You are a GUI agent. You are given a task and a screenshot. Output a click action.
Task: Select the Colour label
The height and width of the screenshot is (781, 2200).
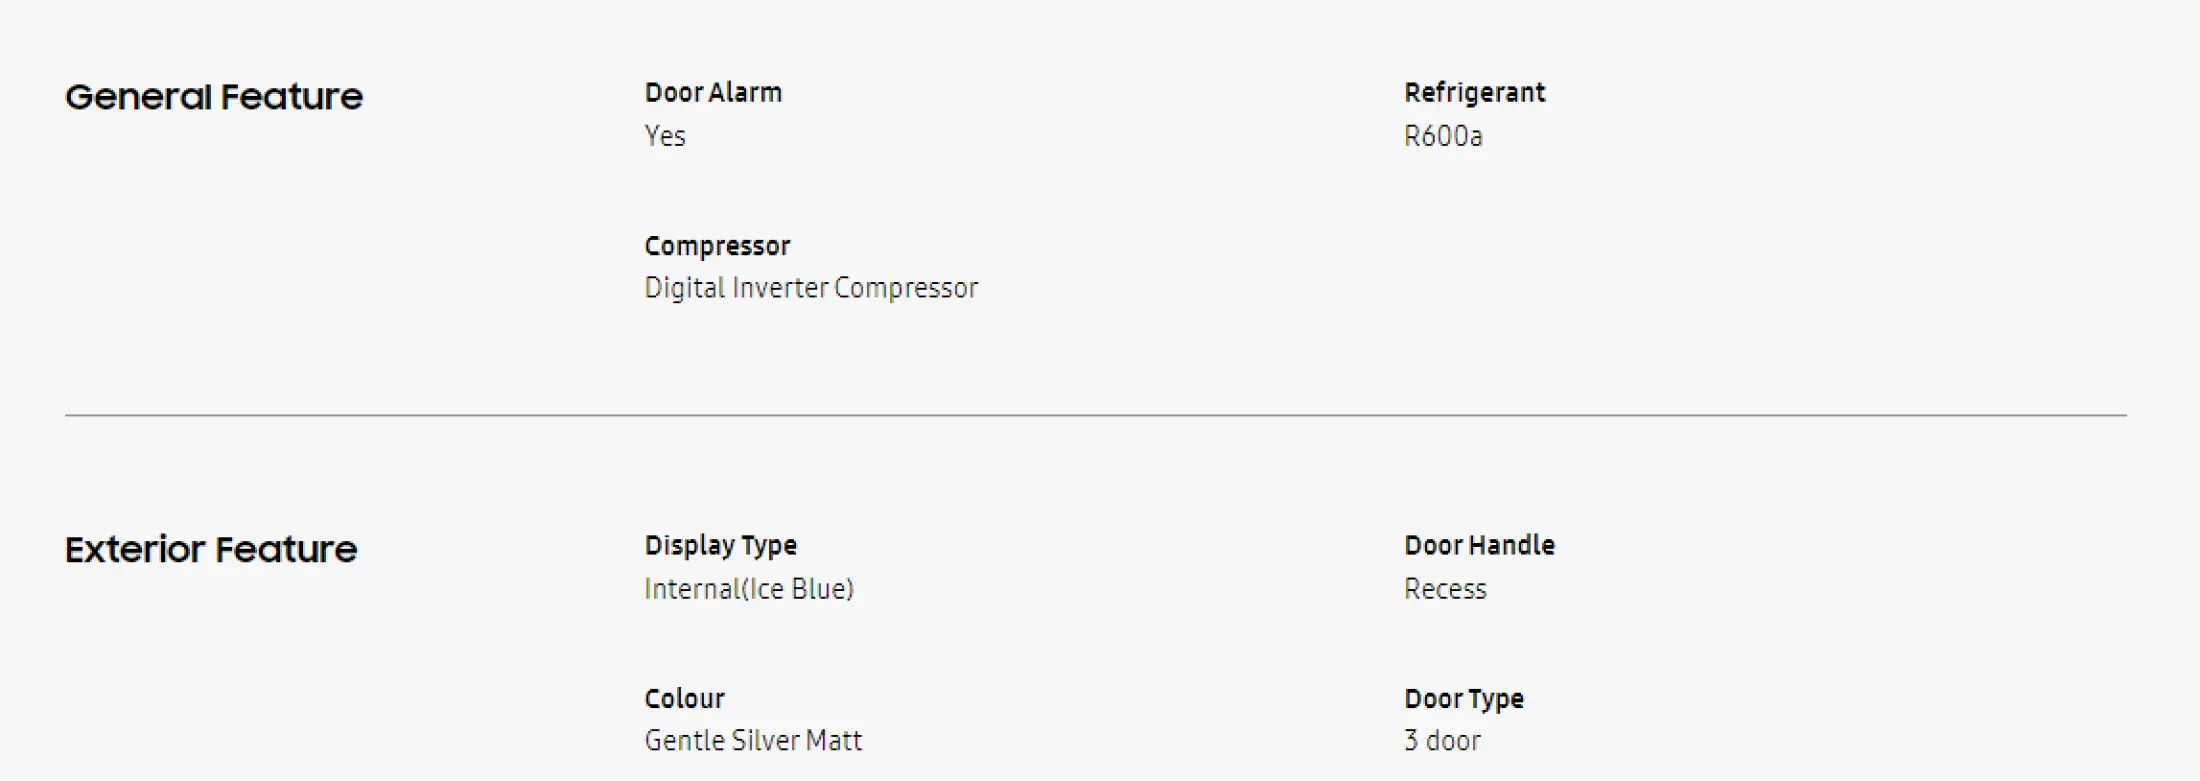pos(684,699)
